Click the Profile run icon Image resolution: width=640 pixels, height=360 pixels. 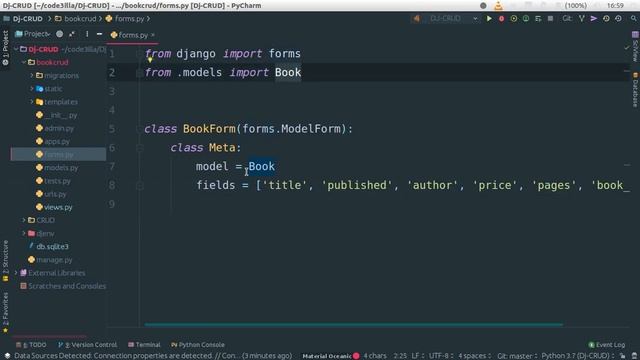(526, 19)
